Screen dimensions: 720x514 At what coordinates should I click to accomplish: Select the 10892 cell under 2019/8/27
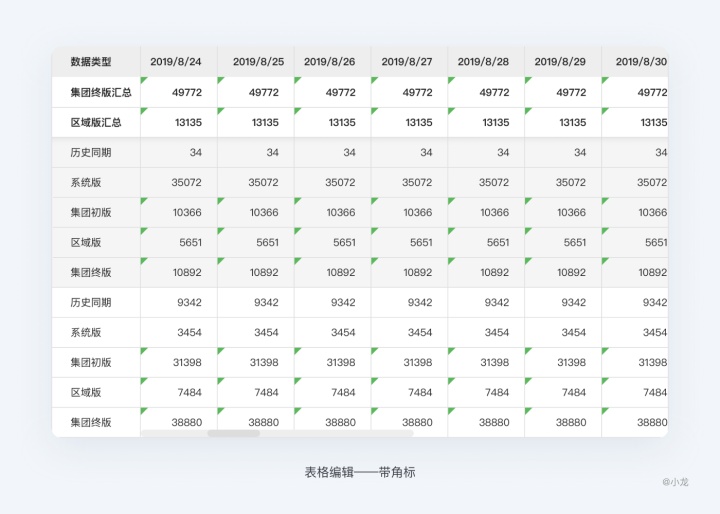tap(410, 272)
